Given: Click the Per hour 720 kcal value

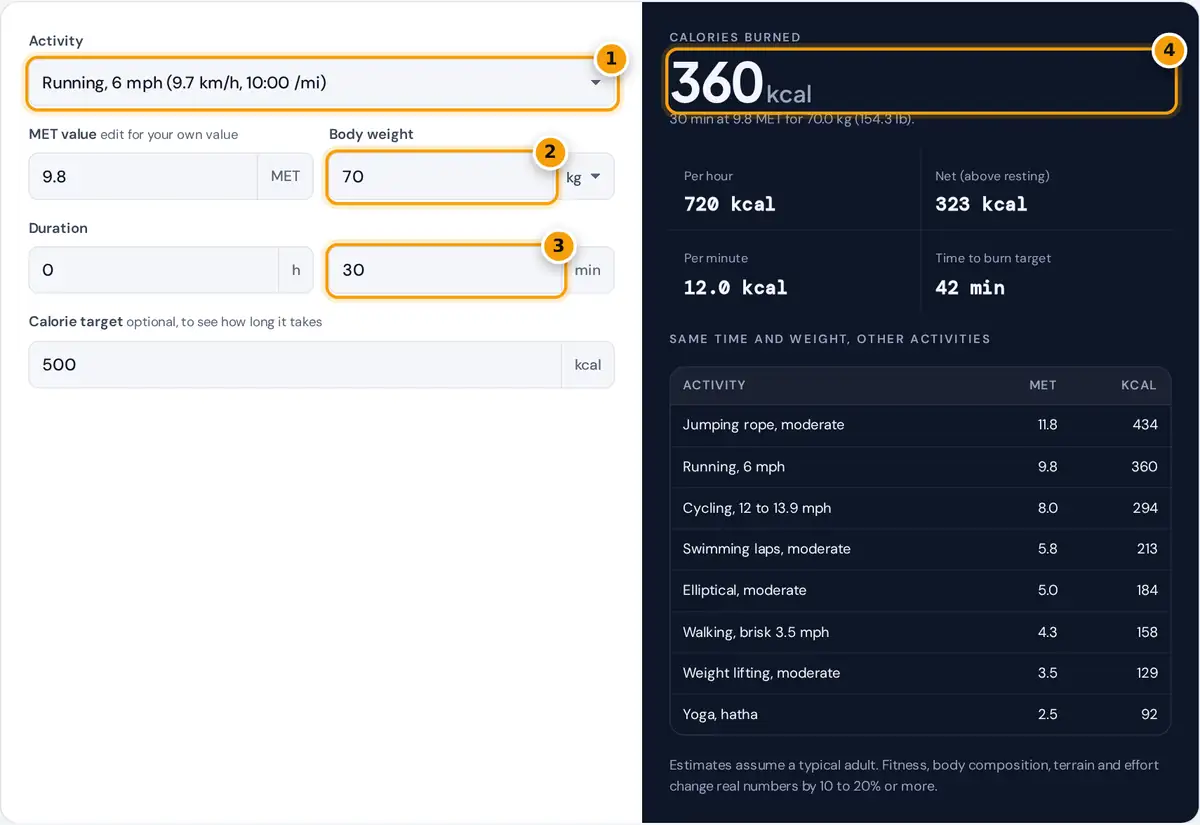Looking at the screenshot, I should tap(729, 204).
